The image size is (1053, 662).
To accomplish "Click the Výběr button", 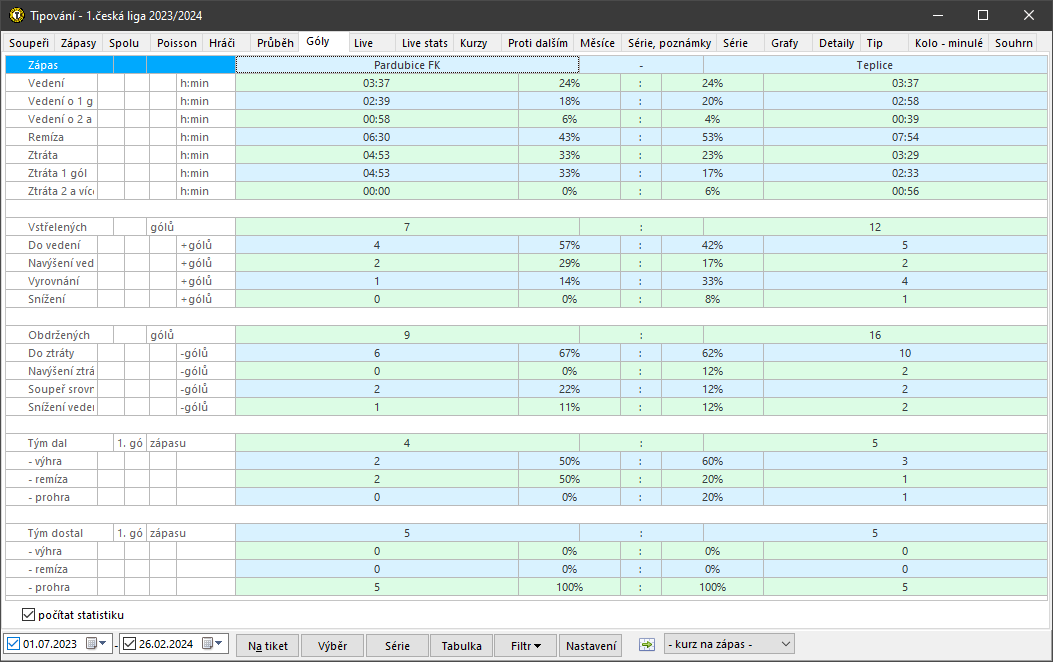I will (332, 646).
